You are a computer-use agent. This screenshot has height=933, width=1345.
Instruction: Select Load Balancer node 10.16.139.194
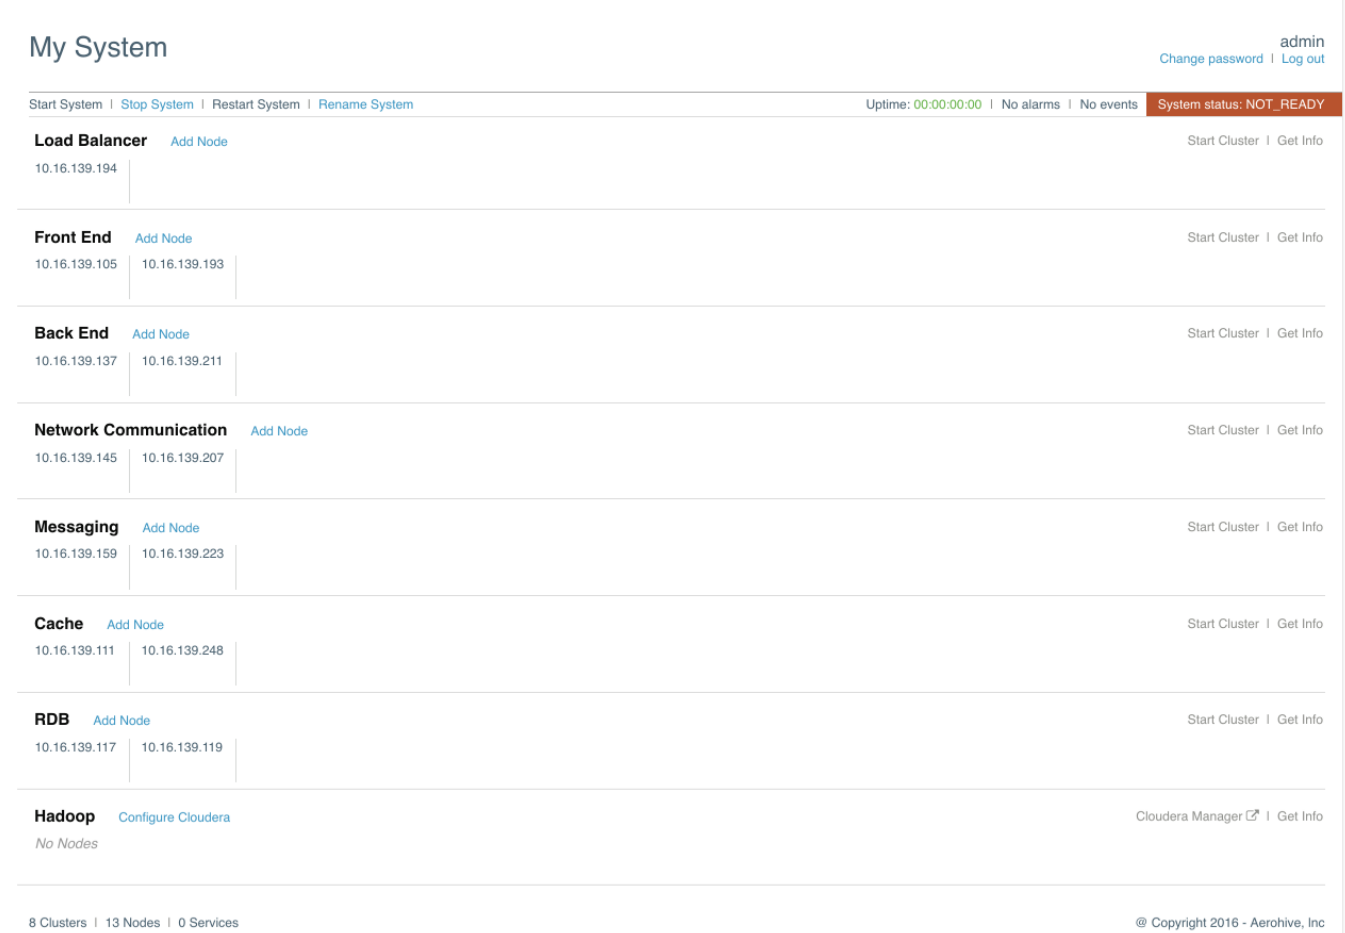[x=76, y=169]
